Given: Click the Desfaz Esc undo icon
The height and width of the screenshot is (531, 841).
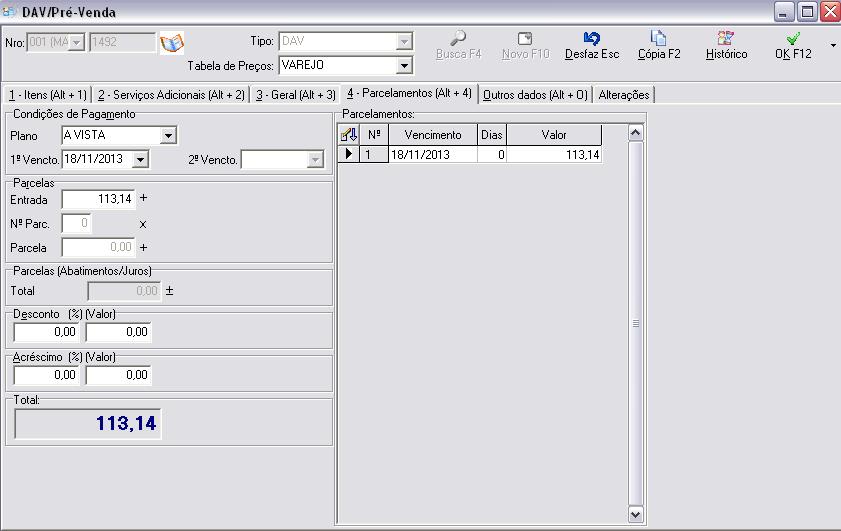Looking at the screenshot, I should pos(592,39).
